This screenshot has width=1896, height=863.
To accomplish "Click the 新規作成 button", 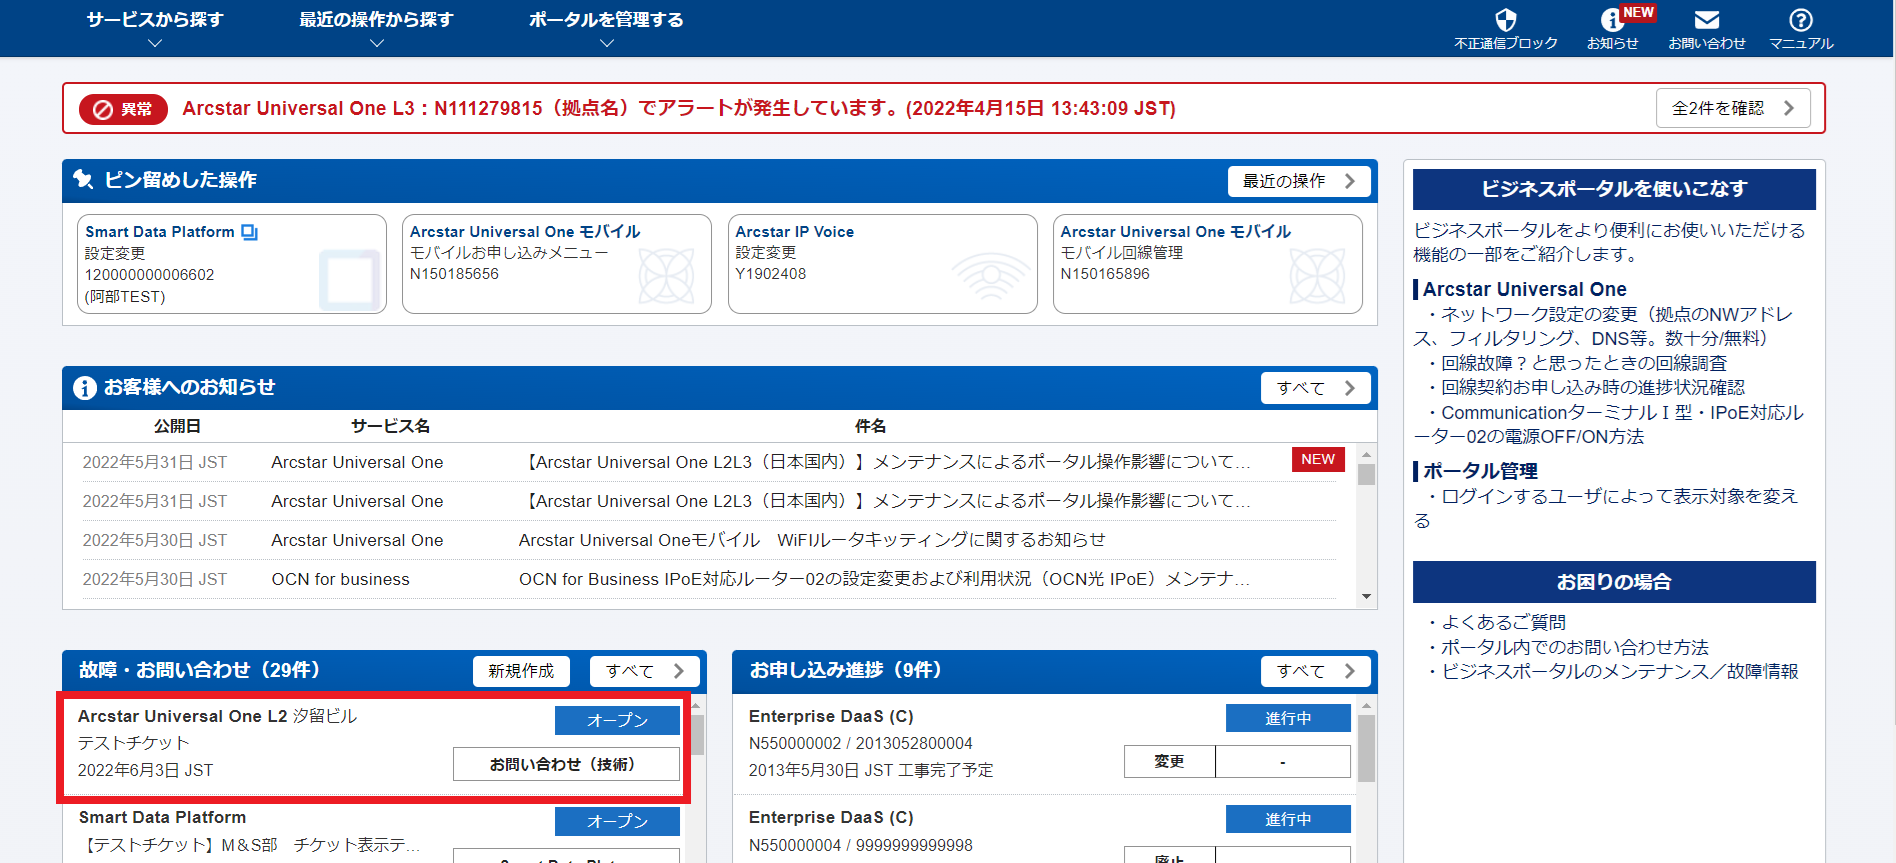I will click(x=521, y=671).
